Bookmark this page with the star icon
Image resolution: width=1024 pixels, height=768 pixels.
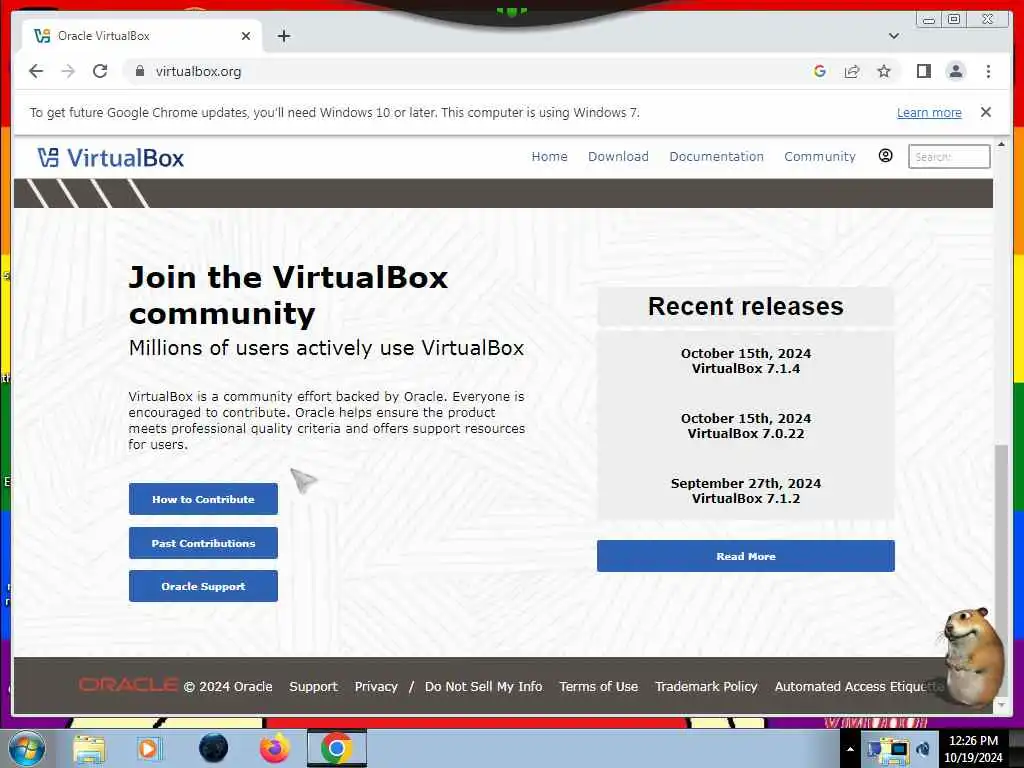coord(884,71)
